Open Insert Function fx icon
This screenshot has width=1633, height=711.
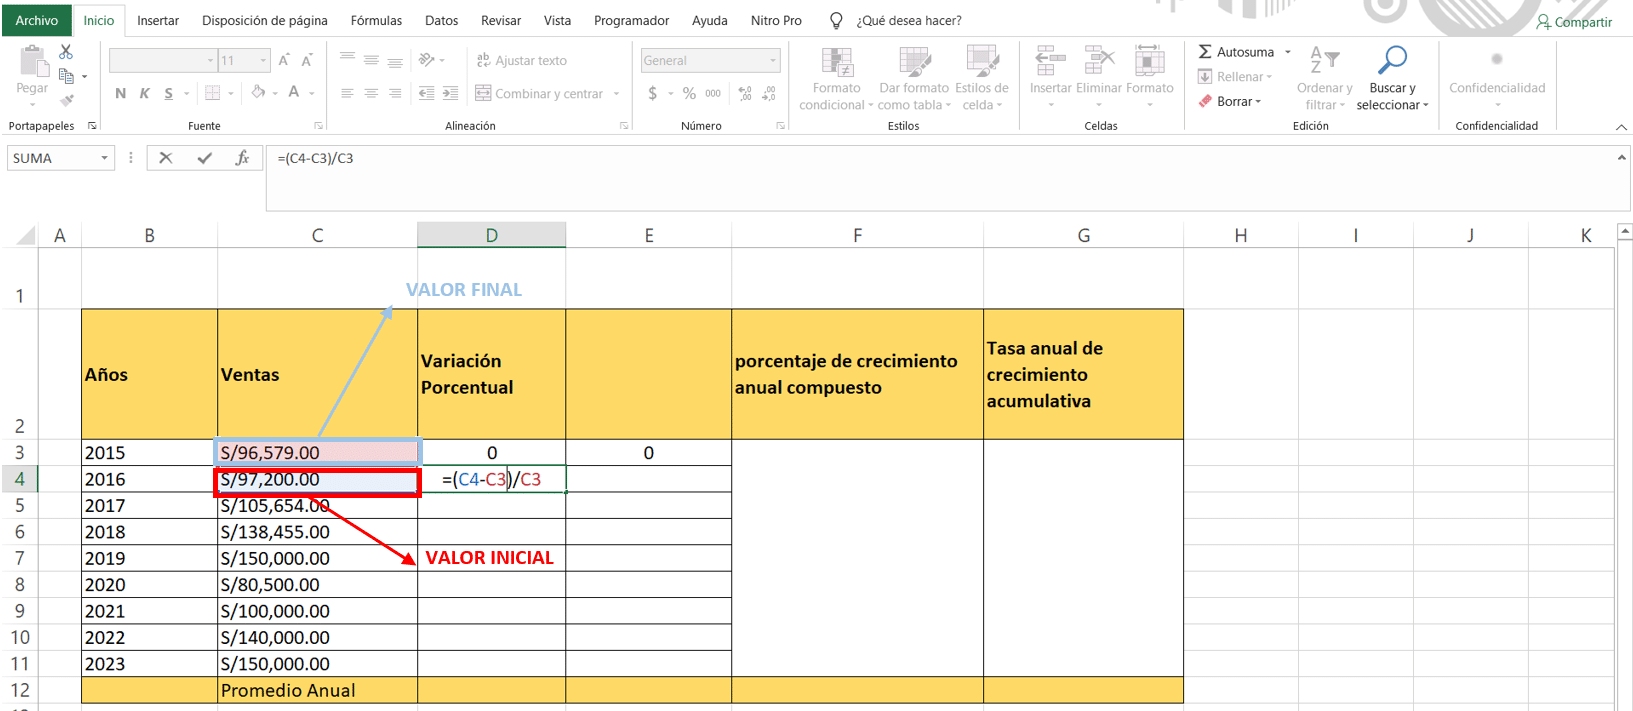[242, 158]
